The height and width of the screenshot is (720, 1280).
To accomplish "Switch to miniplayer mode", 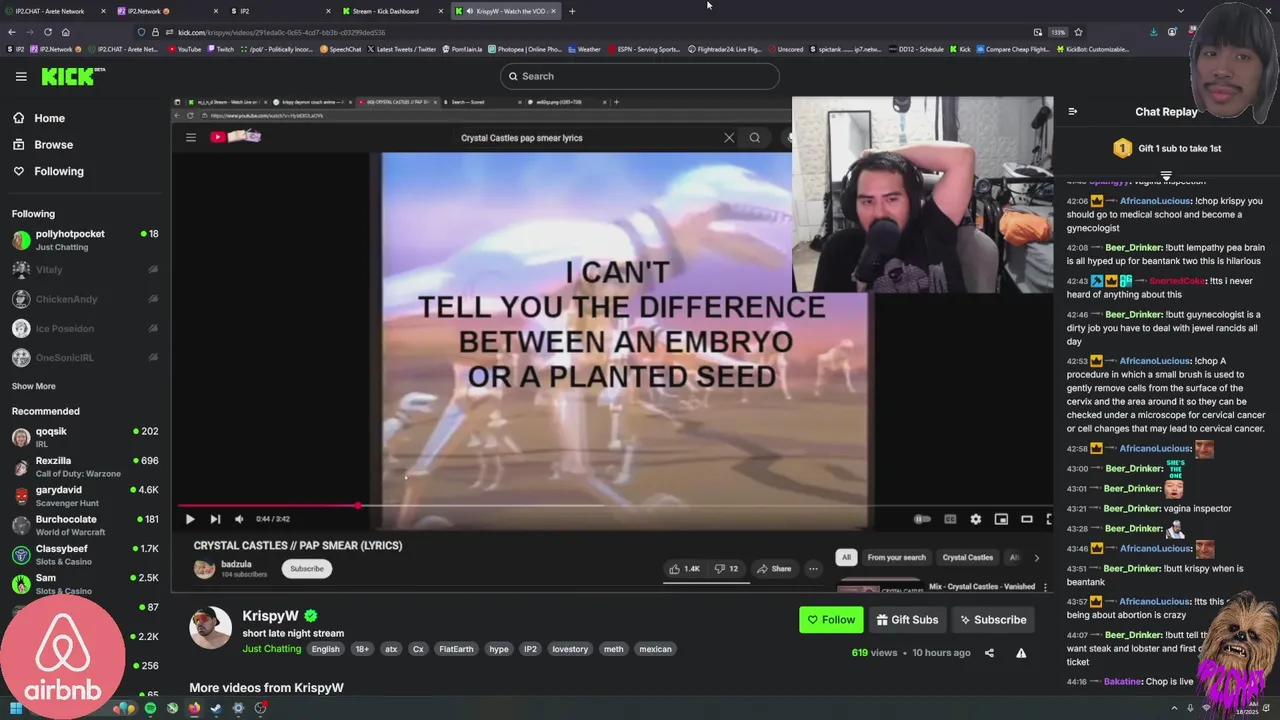I will tap(1001, 519).
